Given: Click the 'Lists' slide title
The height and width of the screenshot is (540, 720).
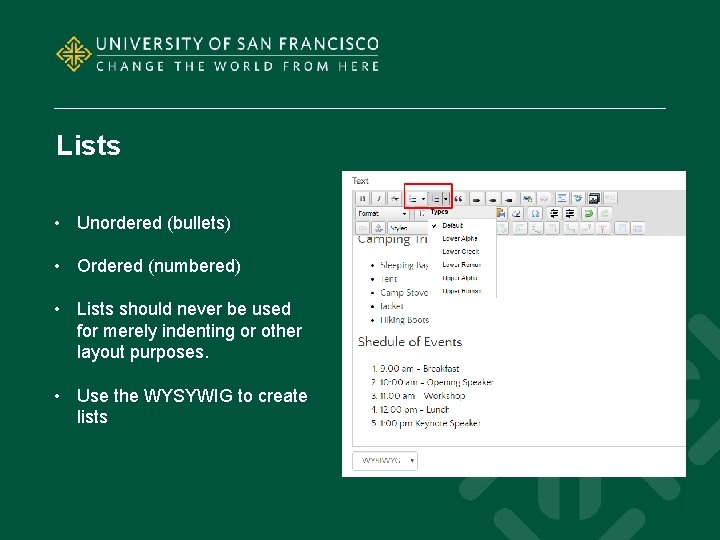Looking at the screenshot, I should coord(88,146).
